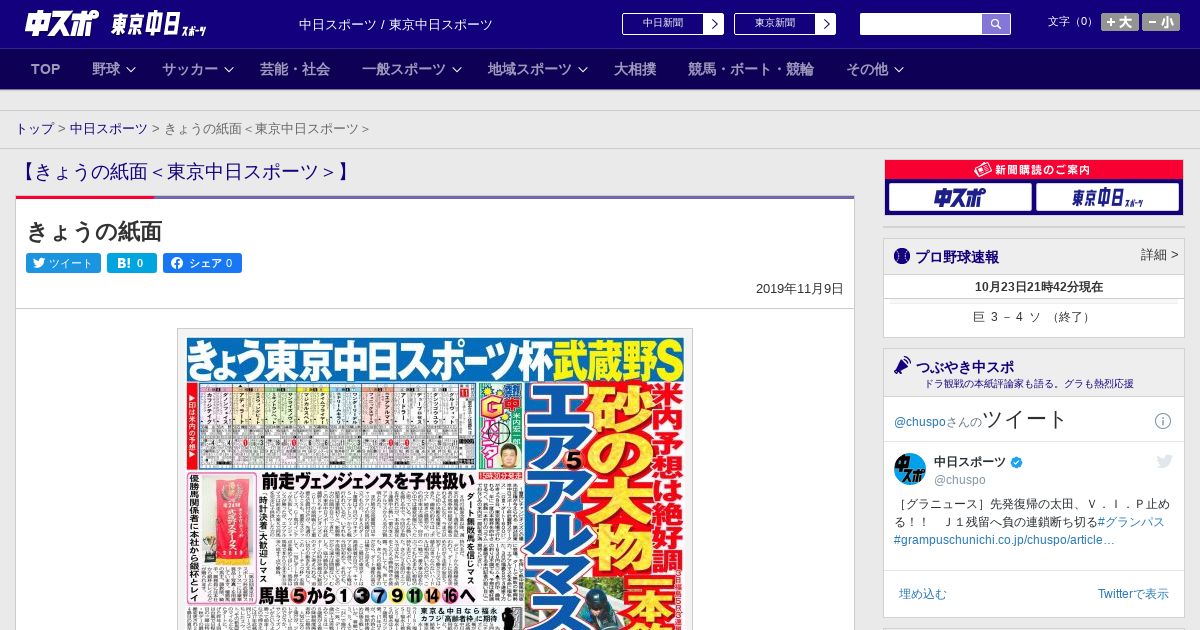Click the search magnifier button
This screenshot has height=630, width=1200.
(996, 24)
